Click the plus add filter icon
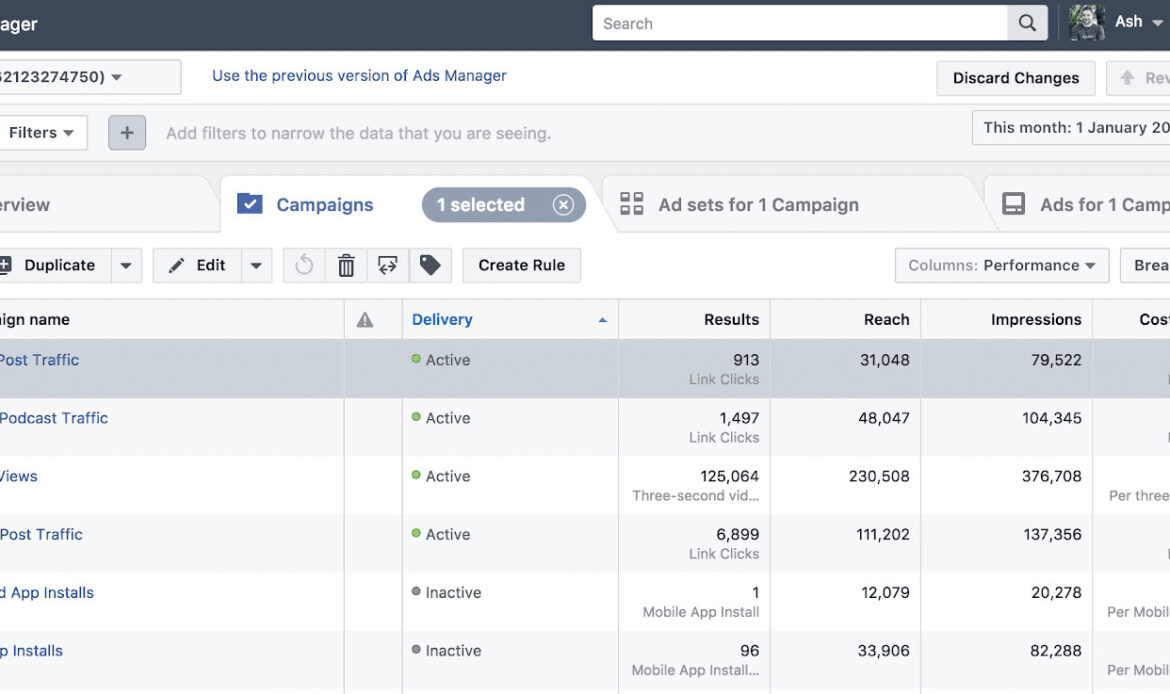Image resolution: width=1170 pixels, height=694 pixels. tap(127, 133)
